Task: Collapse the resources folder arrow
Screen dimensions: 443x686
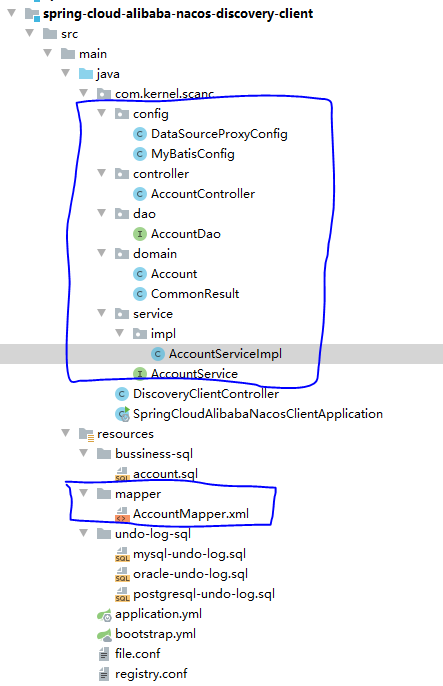Action: pos(66,433)
